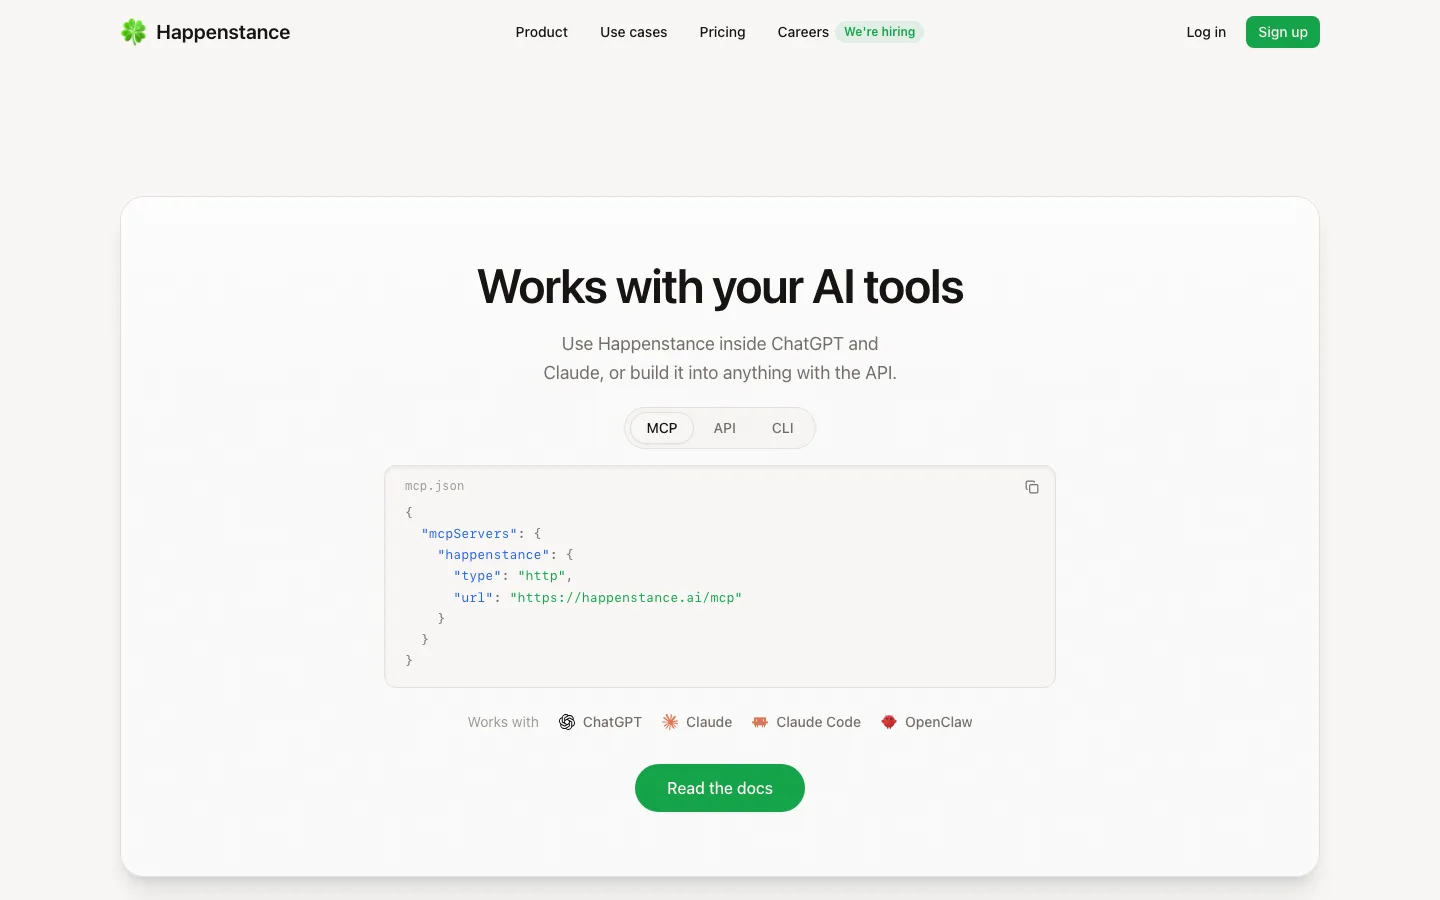Go to the Pricing page
The height and width of the screenshot is (900, 1440).
pyautogui.click(x=723, y=32)
